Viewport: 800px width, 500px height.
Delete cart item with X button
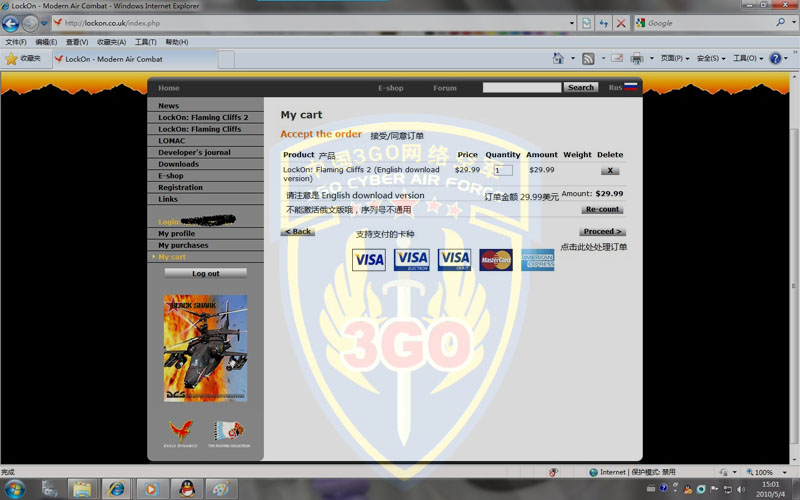point(610,170)
